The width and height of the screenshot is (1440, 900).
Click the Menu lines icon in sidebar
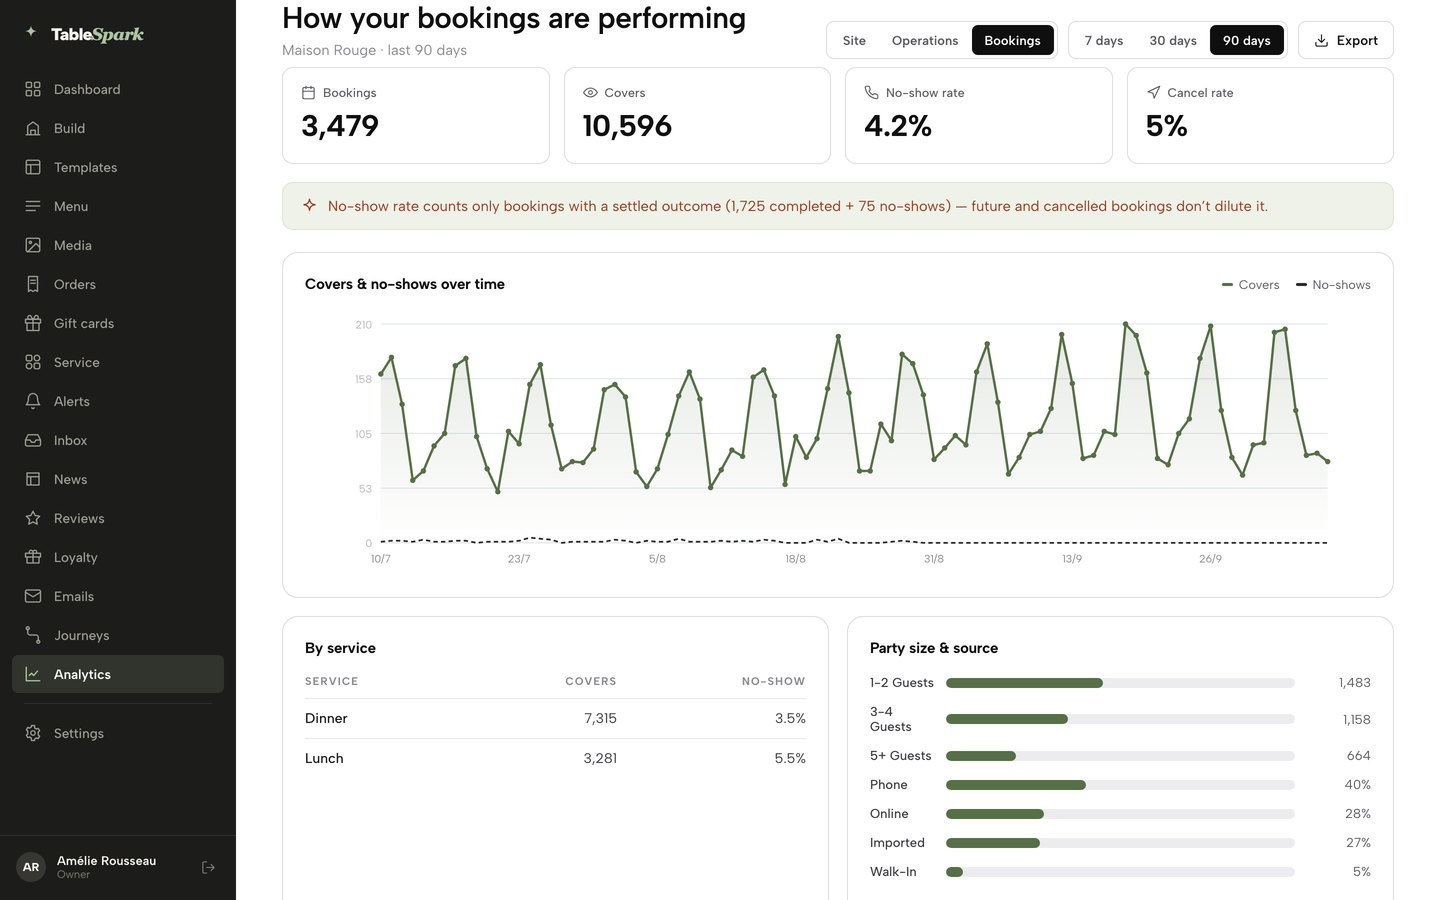pos(33,206)
